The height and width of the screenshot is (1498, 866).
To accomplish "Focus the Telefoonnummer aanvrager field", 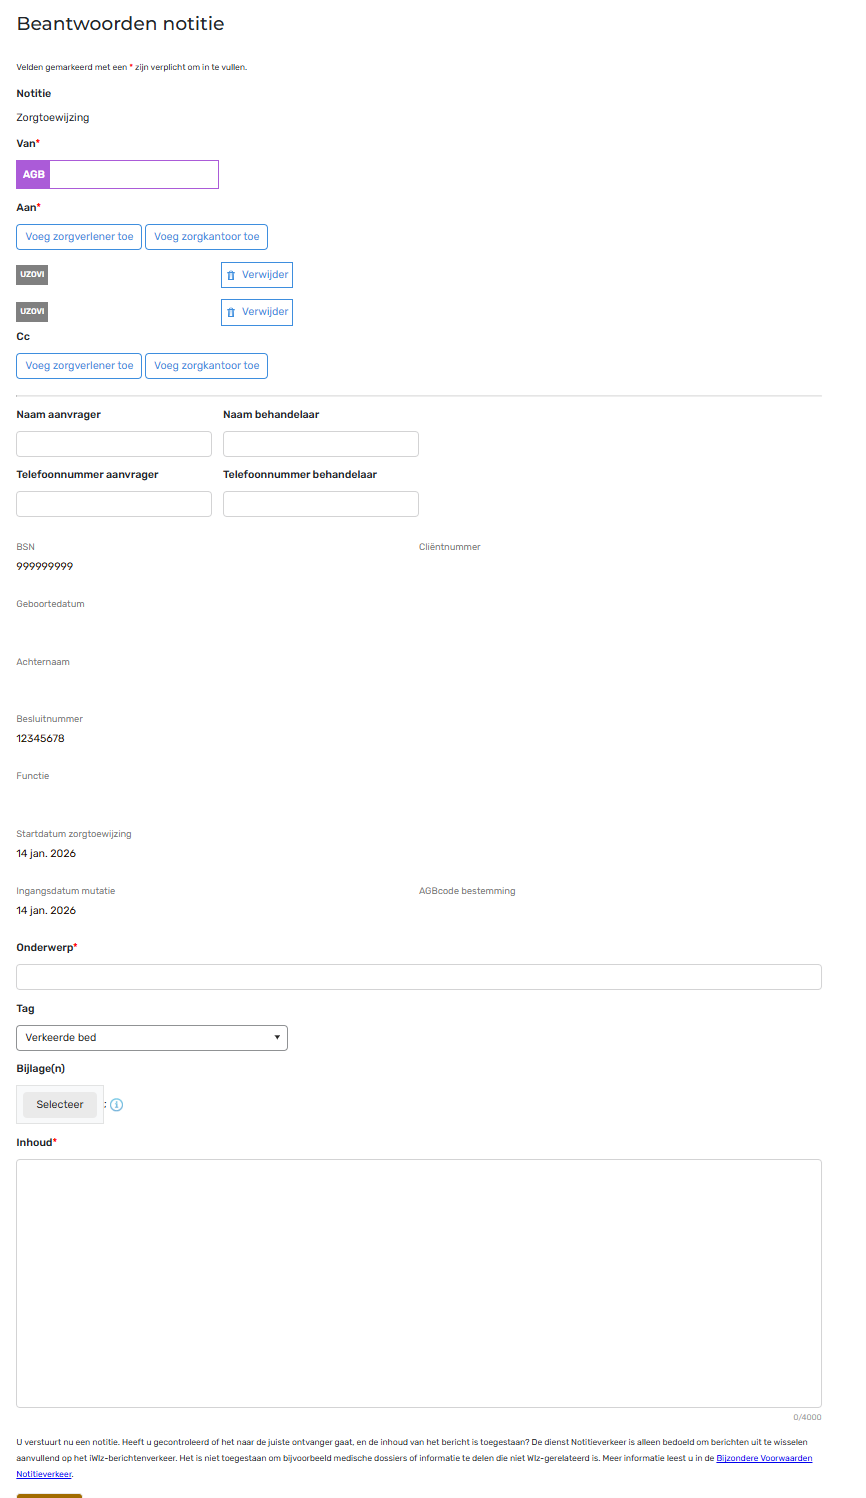I will [x=114, y=504].
